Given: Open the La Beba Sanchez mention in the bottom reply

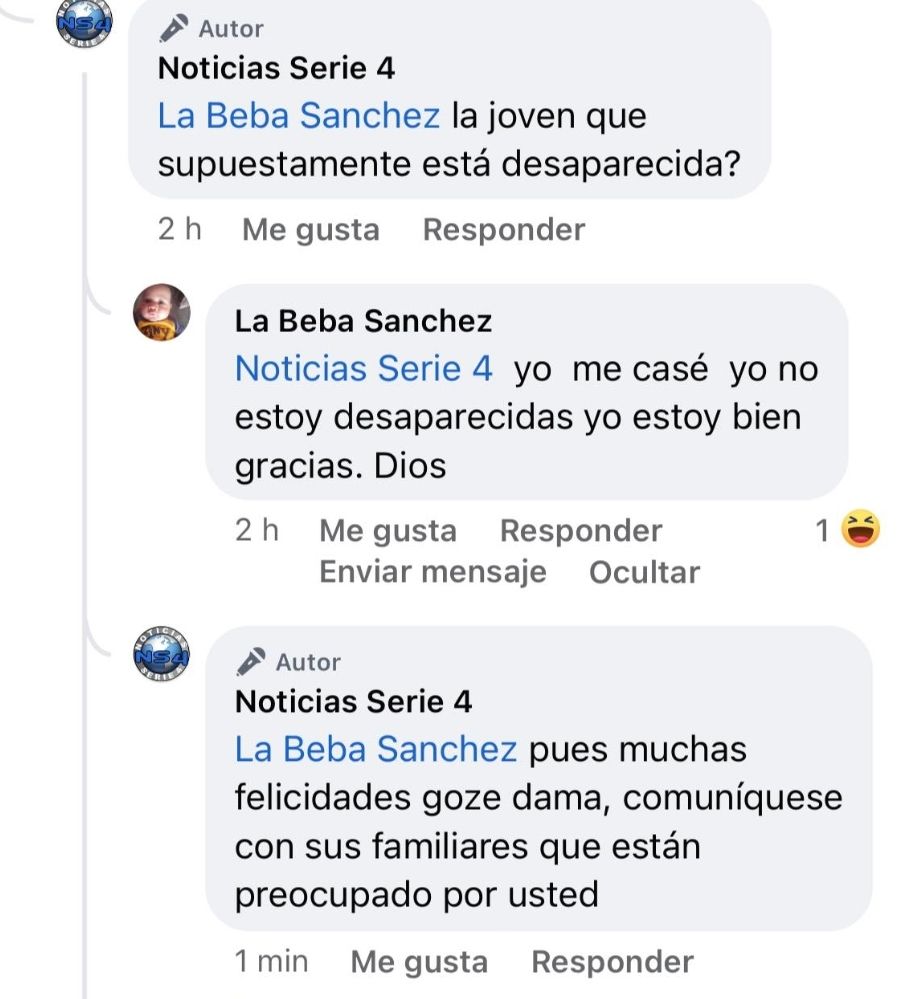Looking at the screenshot, I should click(375, 749).
